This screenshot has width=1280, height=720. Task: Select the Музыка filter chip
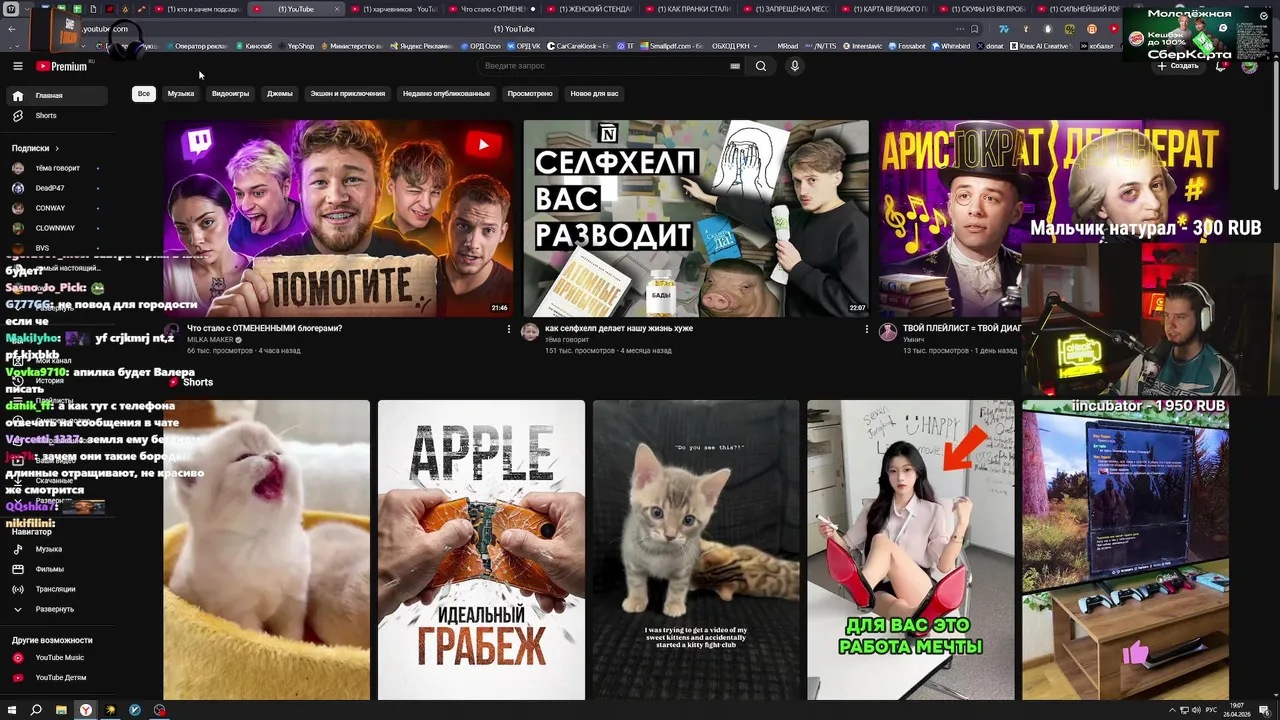point(181,94)
